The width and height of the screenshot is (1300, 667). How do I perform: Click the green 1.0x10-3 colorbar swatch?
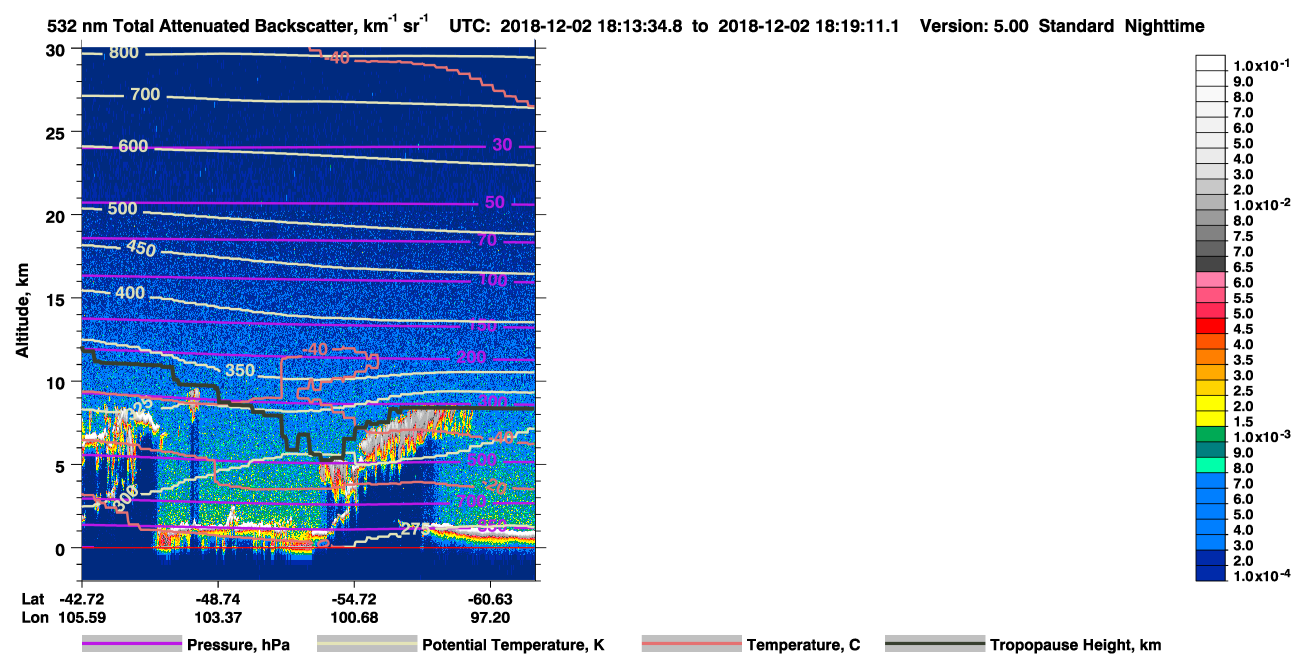click(1211, 435)
